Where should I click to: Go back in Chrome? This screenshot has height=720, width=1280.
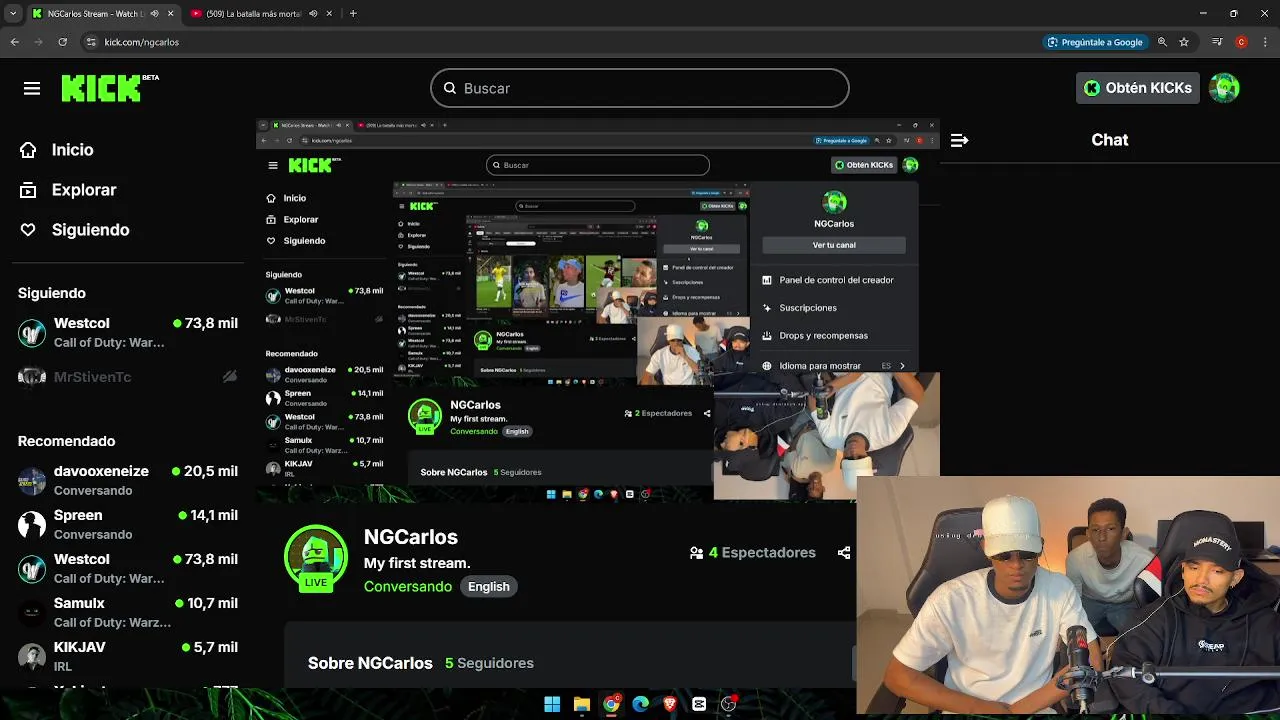[x=14, y=42]
